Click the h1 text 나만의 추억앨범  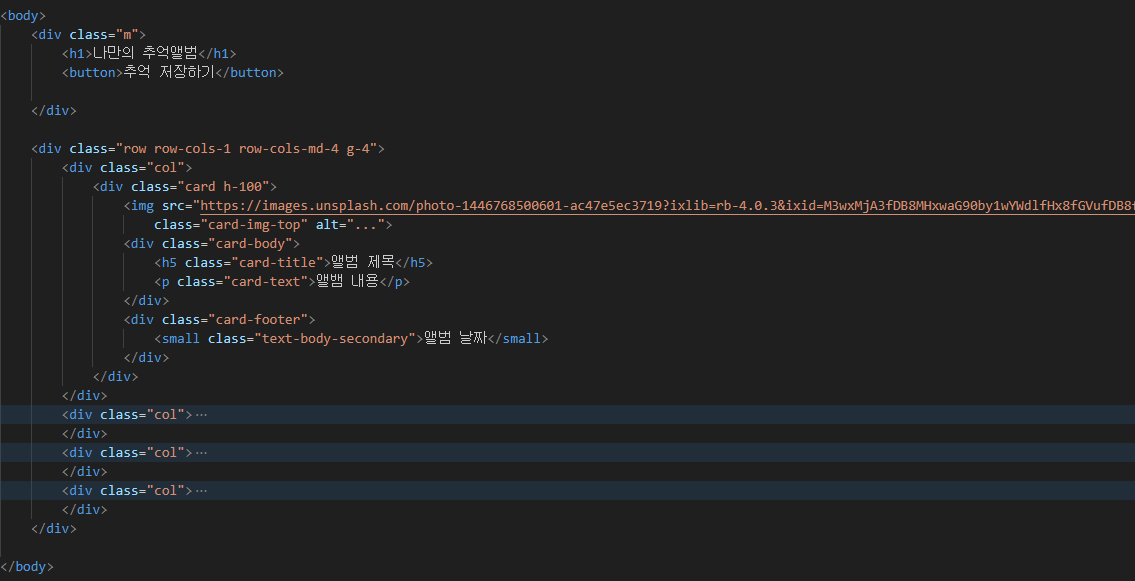pos(145,53)
